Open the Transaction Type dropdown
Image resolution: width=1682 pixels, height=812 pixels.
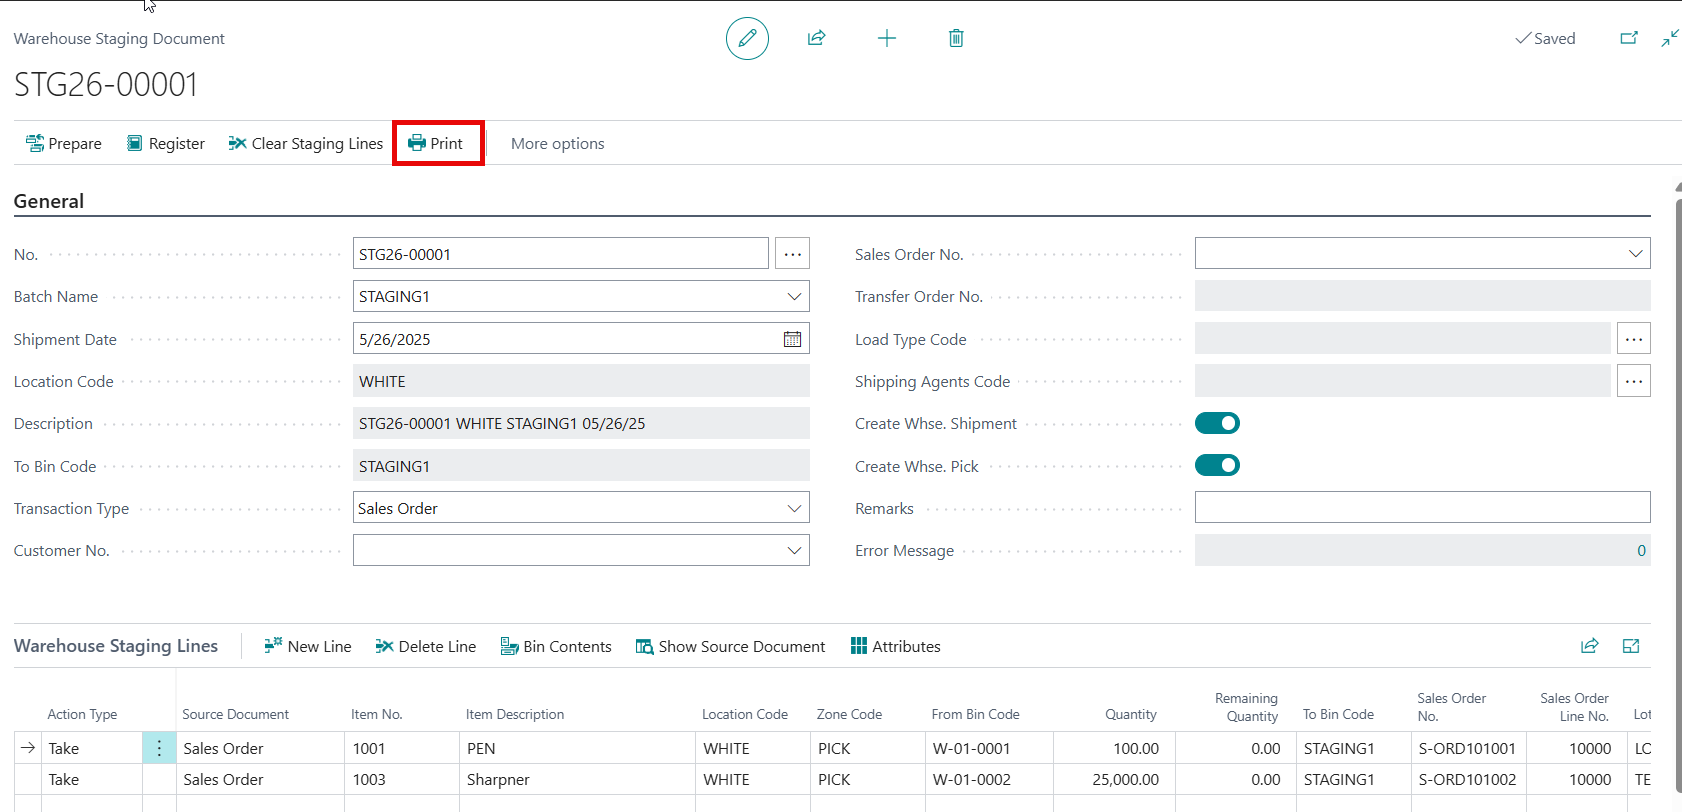[794, 509]
